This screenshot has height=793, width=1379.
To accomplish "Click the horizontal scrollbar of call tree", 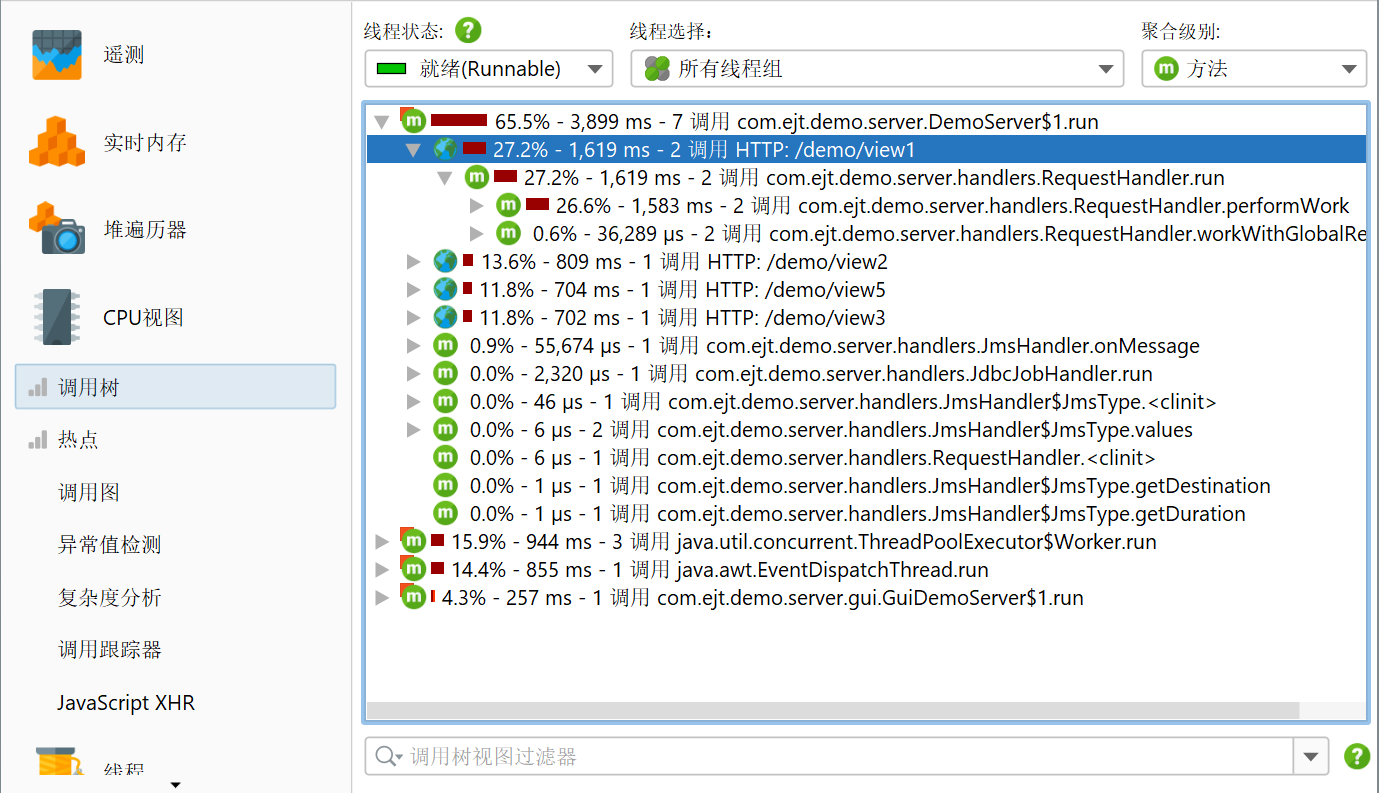I will (x=832, y=710).
